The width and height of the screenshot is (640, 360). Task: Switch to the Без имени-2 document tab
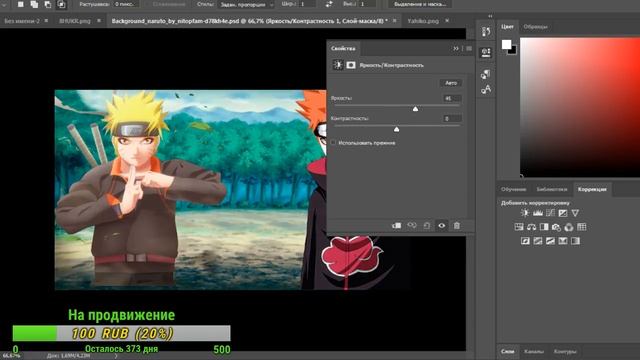tap(22, 21)
